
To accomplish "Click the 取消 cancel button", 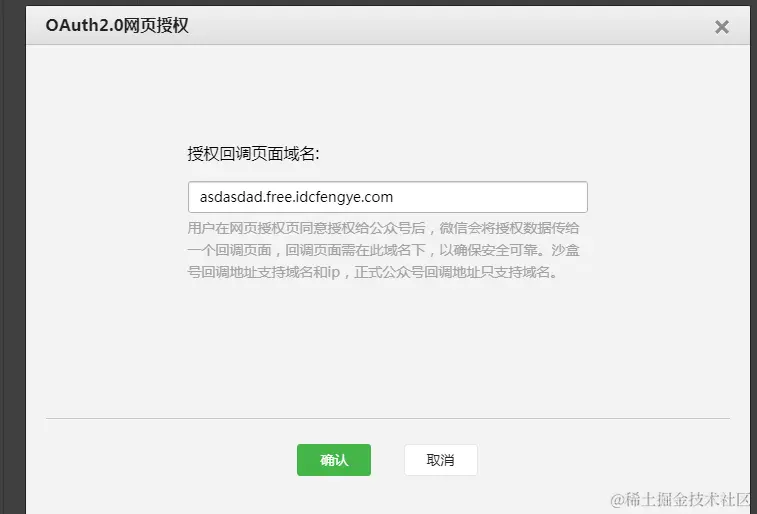I will pos(441,460).
